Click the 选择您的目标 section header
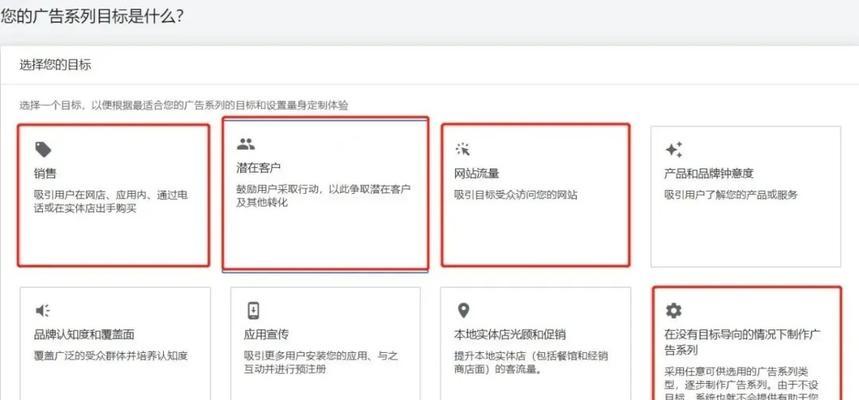 (x=55, y=65)
